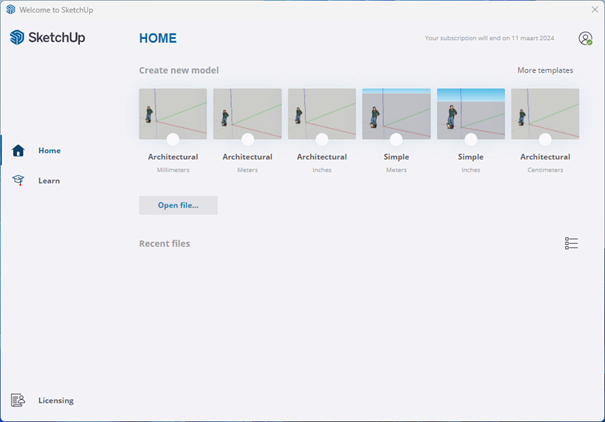The width and height of the screenshot is (605, 422).
Task: Select the Simple Inches template thumbnail
Action: (471, 111)
